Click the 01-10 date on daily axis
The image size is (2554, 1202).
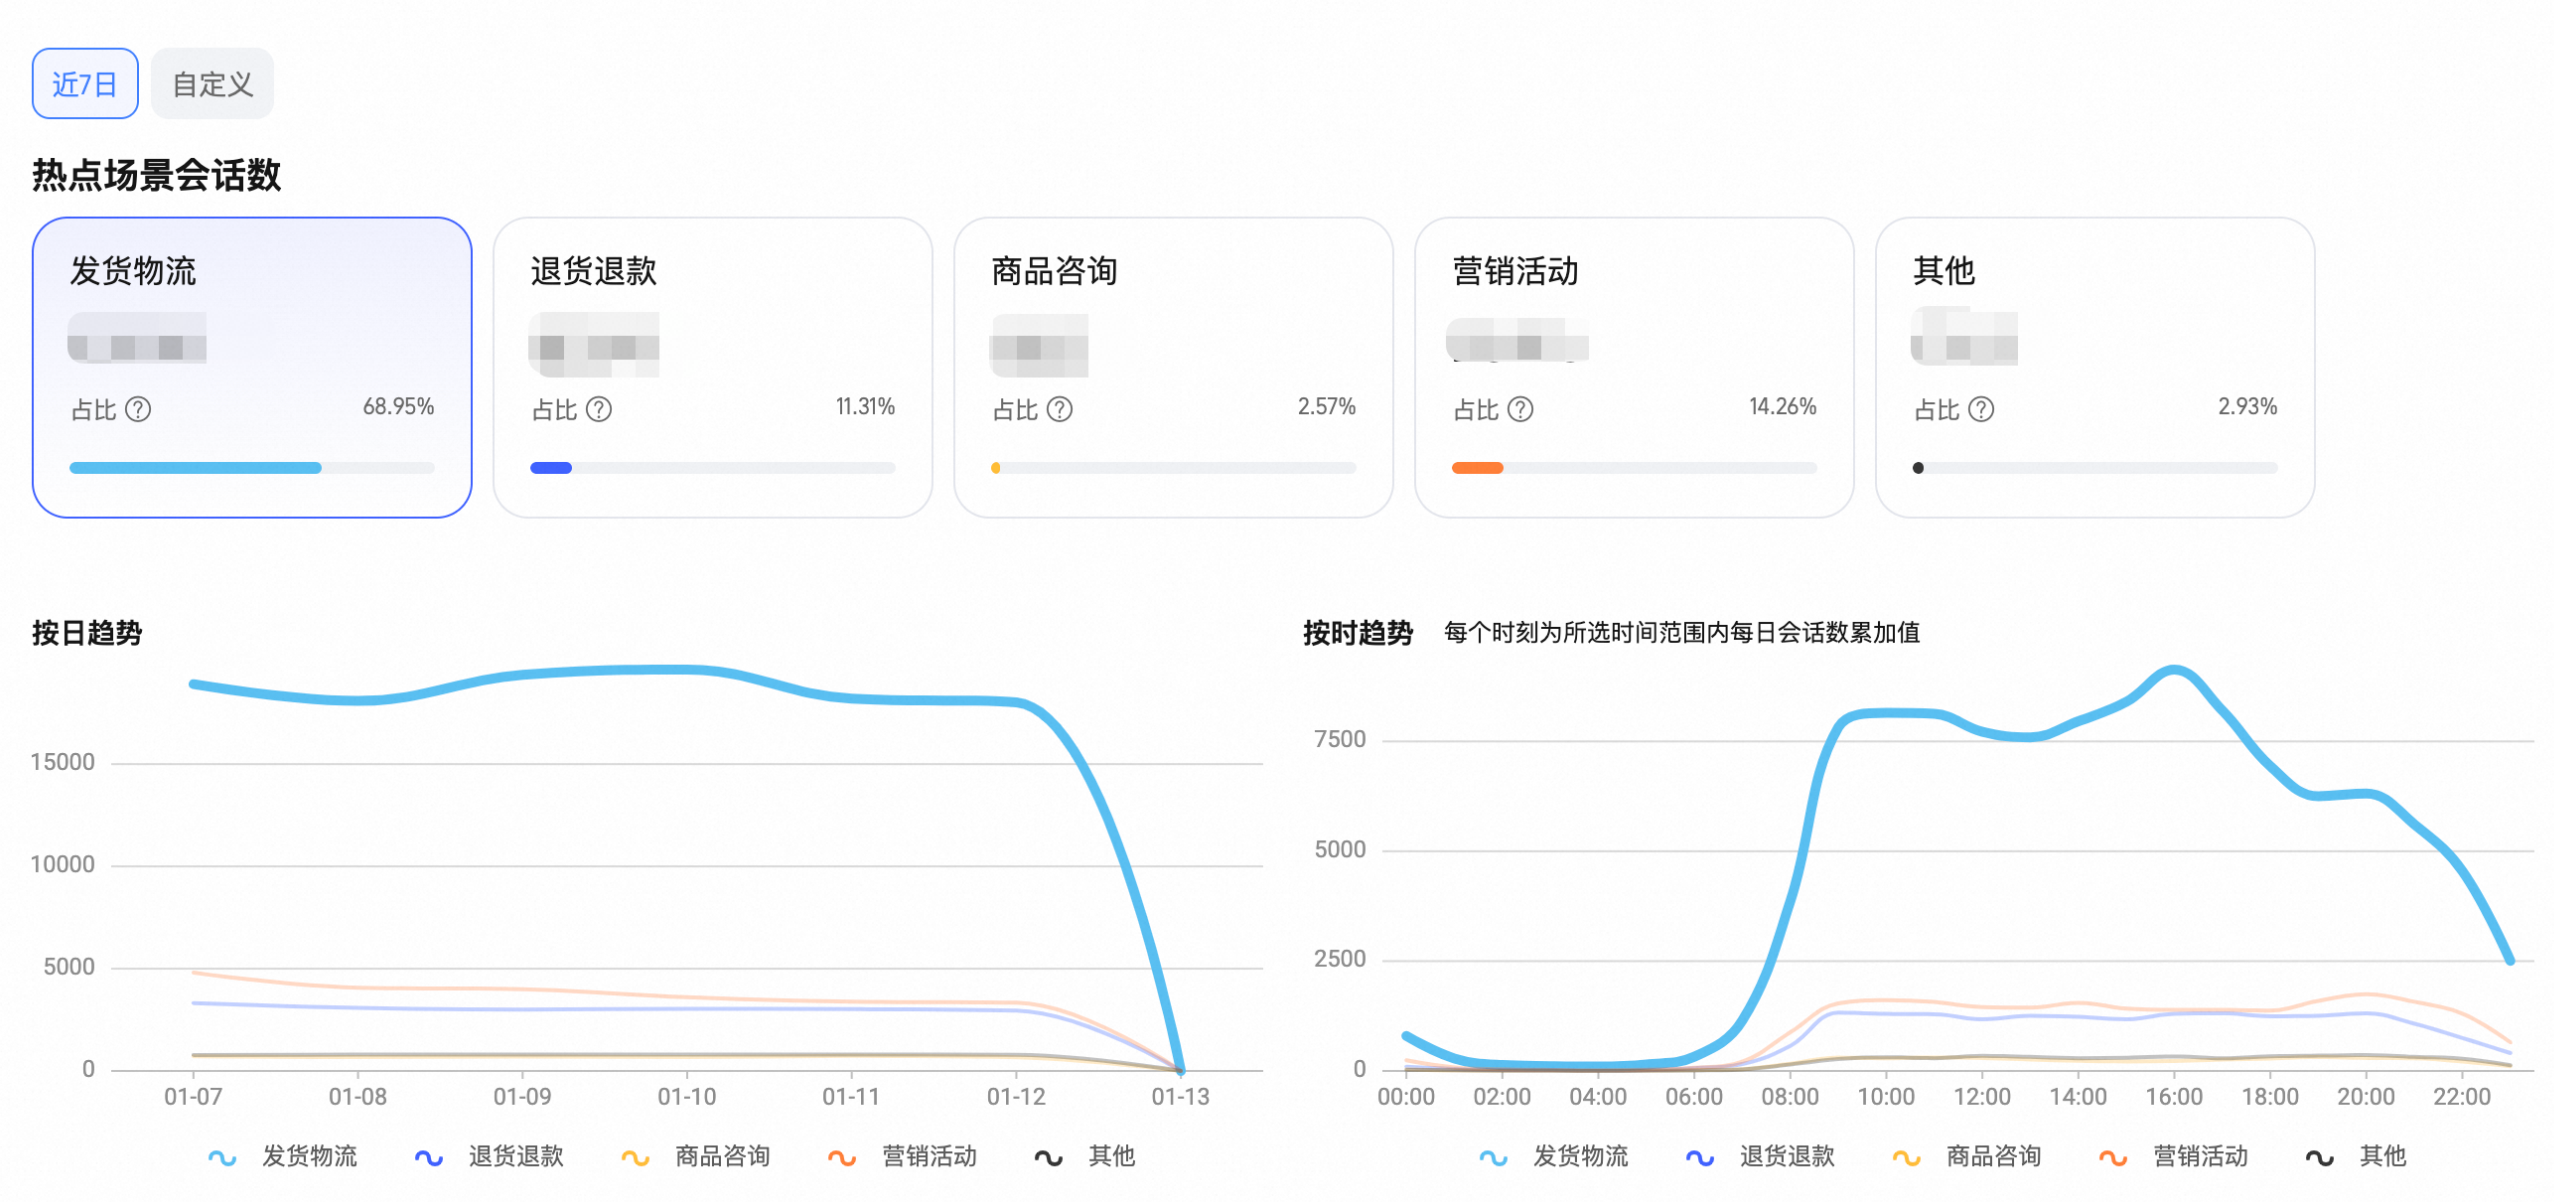(687, 1097)
